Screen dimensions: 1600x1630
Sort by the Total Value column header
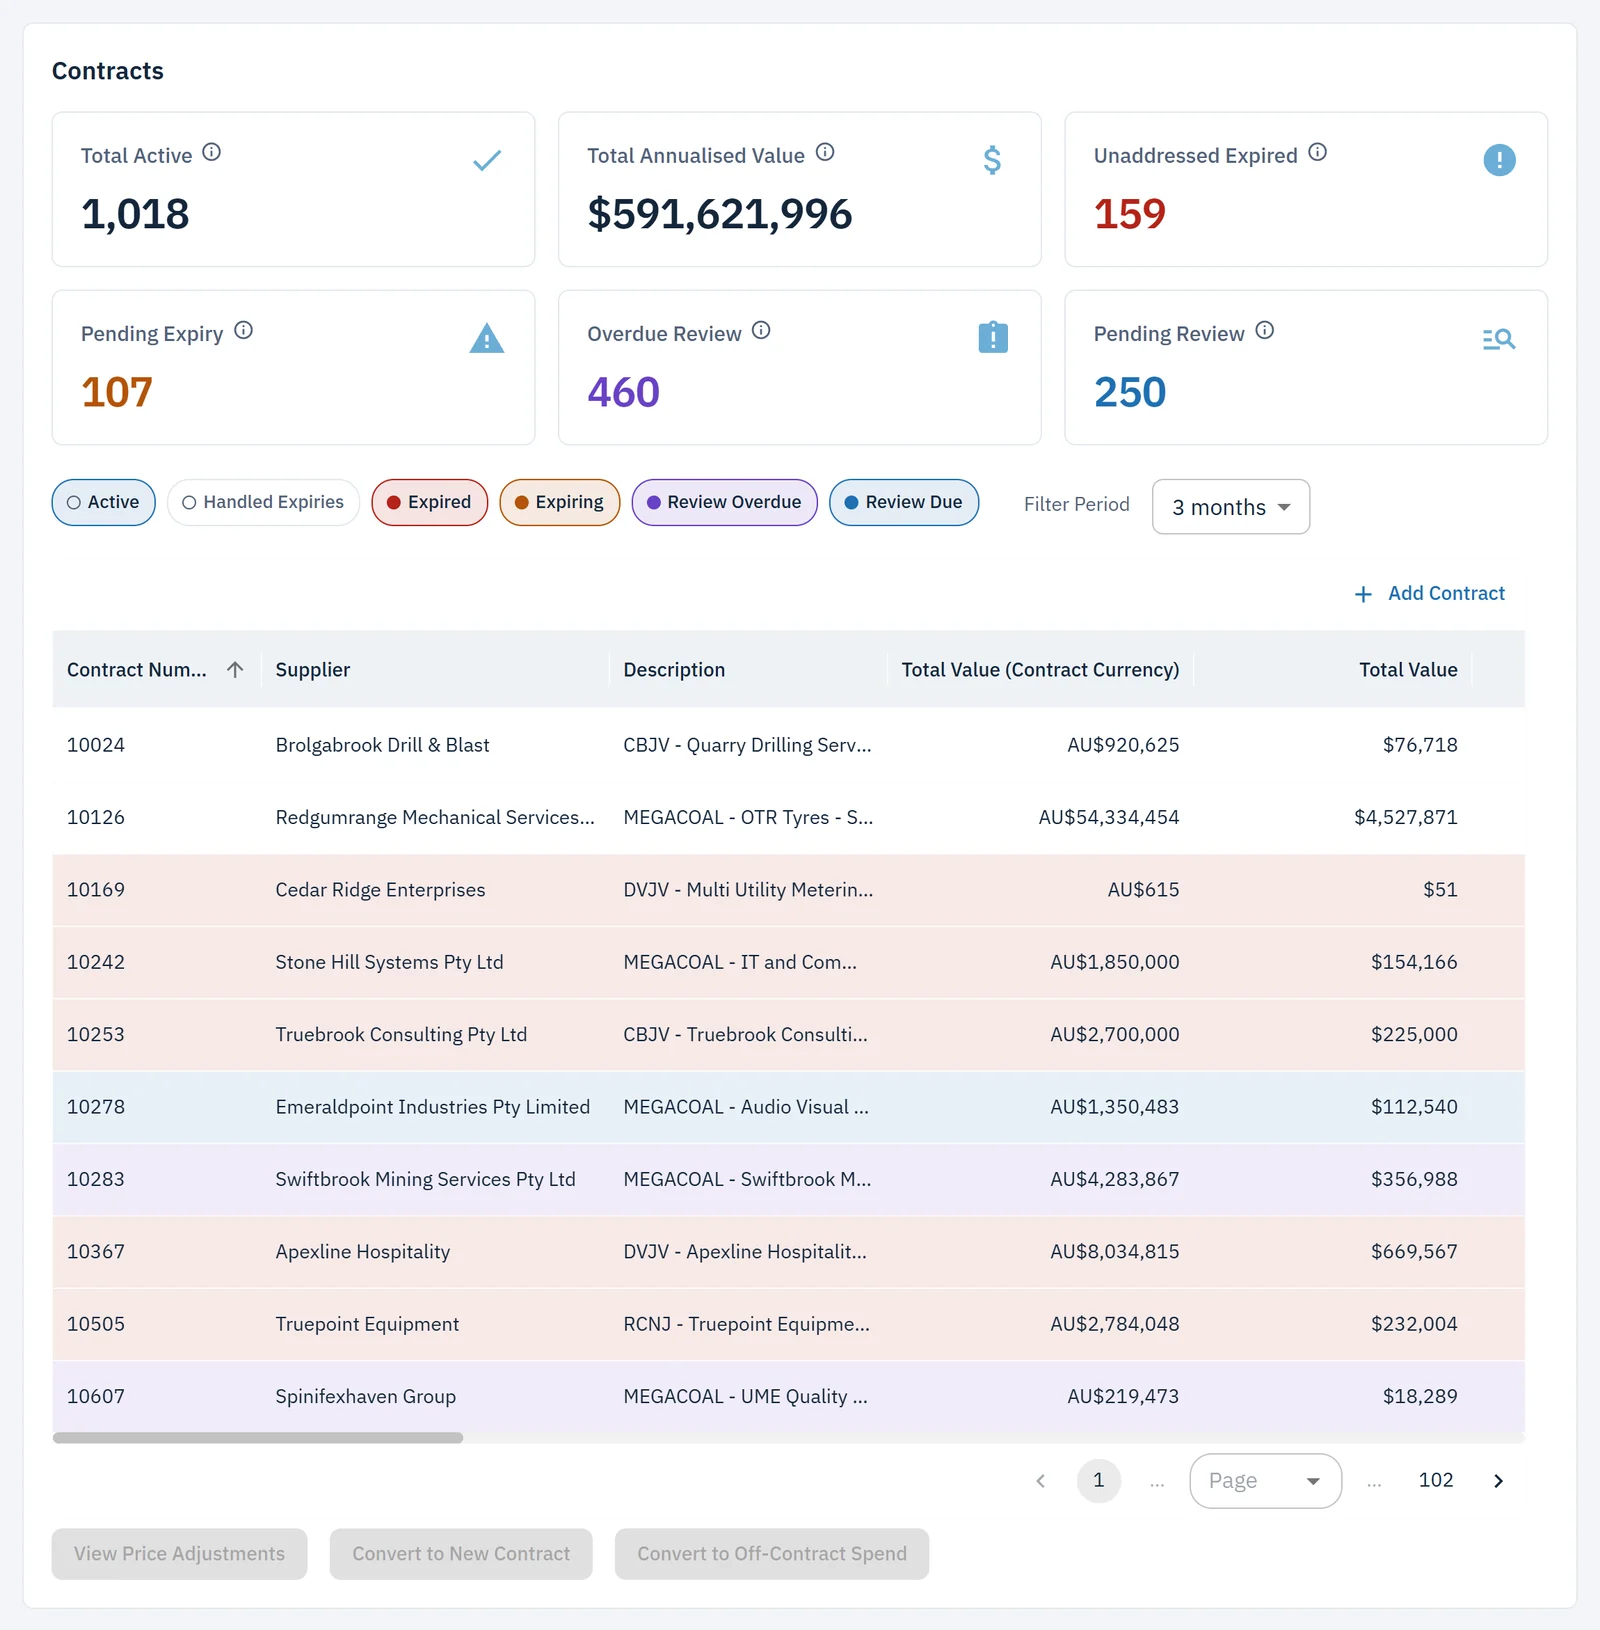[1408, 670]
